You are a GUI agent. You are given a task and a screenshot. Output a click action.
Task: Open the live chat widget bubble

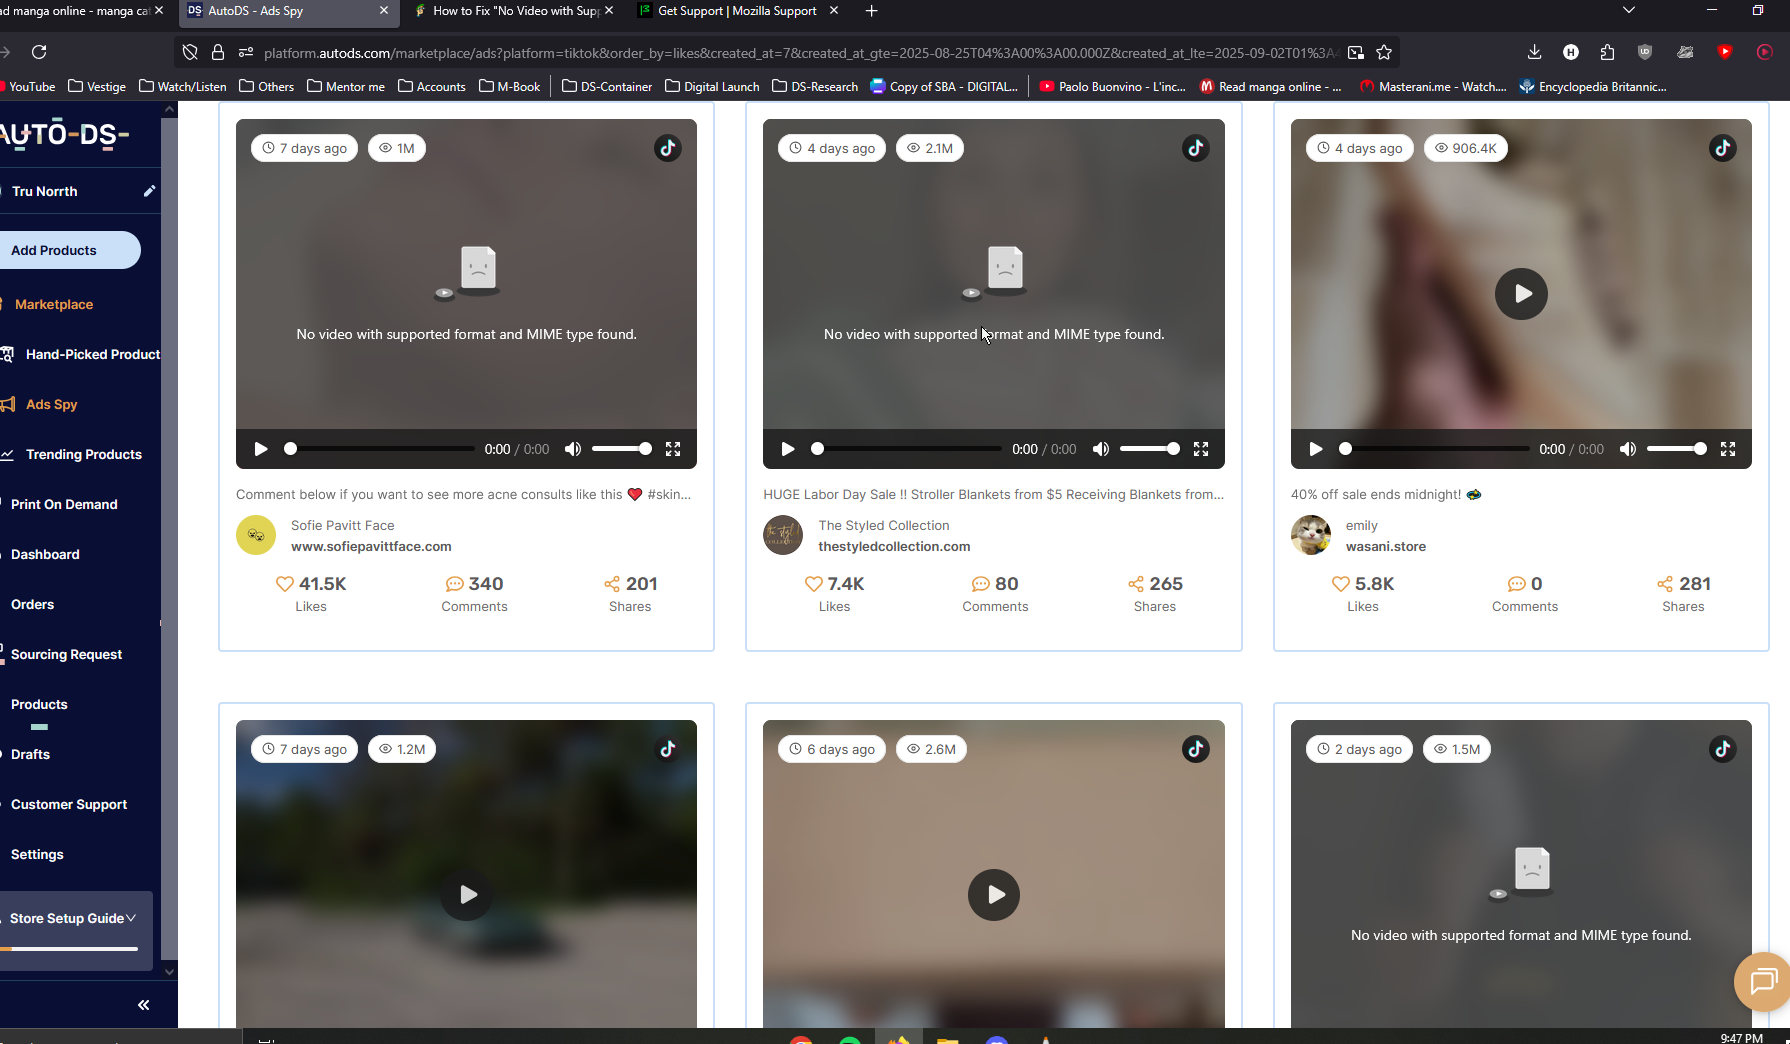pyautogui.click(x=1762, y=982)
